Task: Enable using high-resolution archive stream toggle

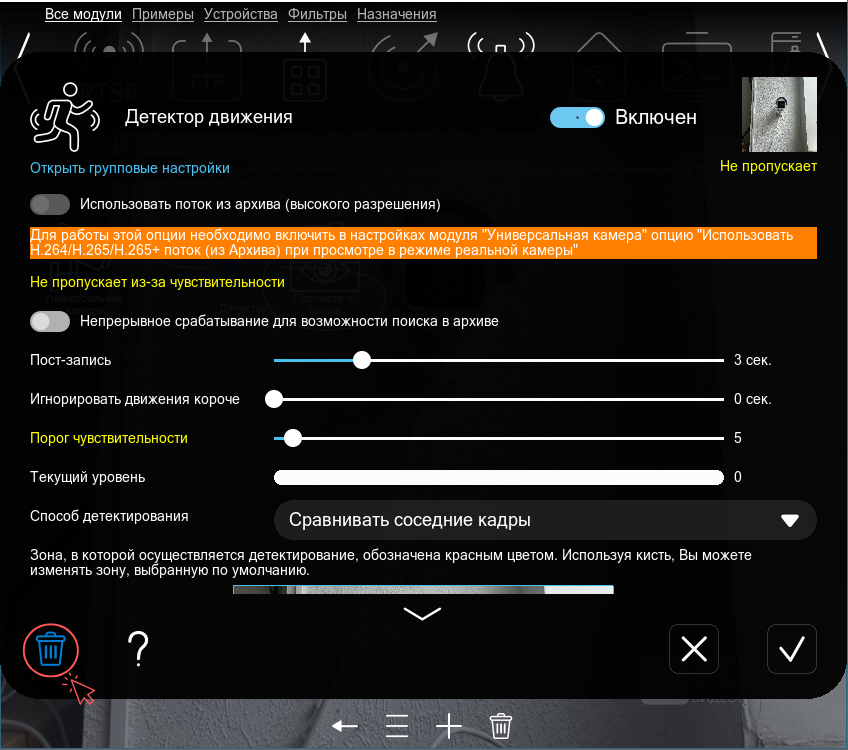Action: [50, 204]
